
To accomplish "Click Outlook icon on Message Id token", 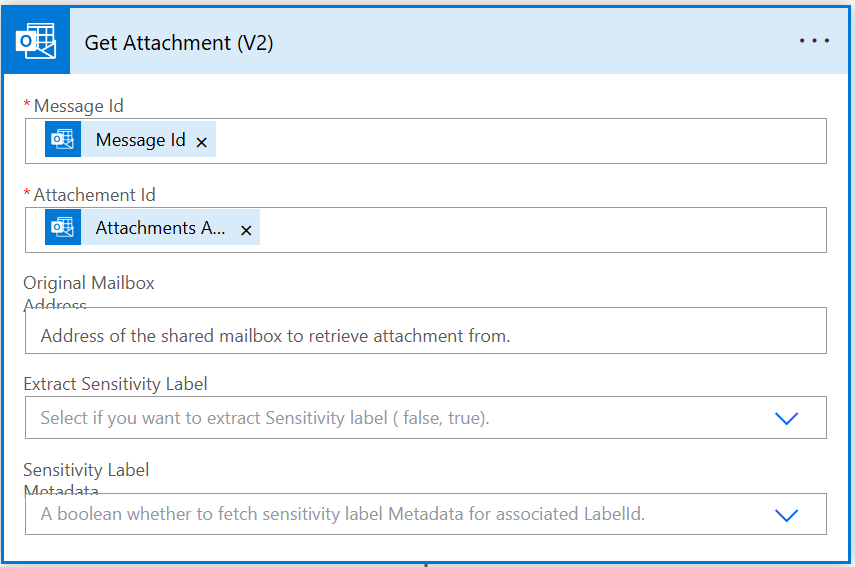I will pyautogui.click(x=63, y=140).
